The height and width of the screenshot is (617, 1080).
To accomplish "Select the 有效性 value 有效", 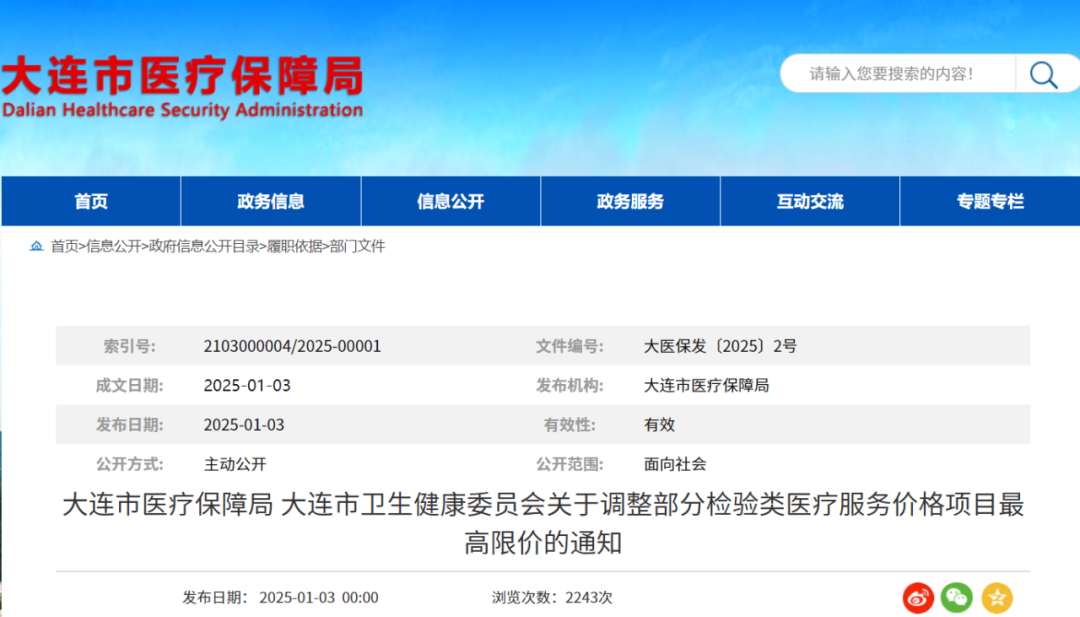I will pyautogui.click(x=659, y=424).
